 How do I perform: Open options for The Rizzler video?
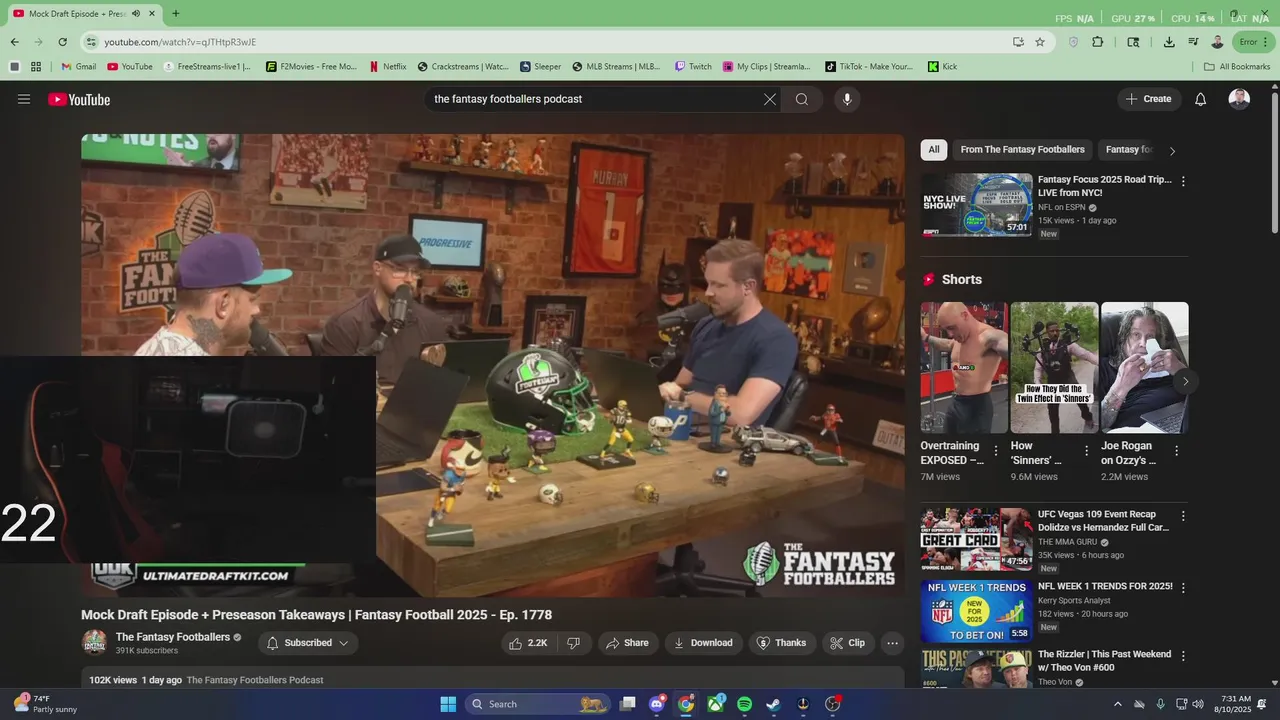tap(1183, 656)
